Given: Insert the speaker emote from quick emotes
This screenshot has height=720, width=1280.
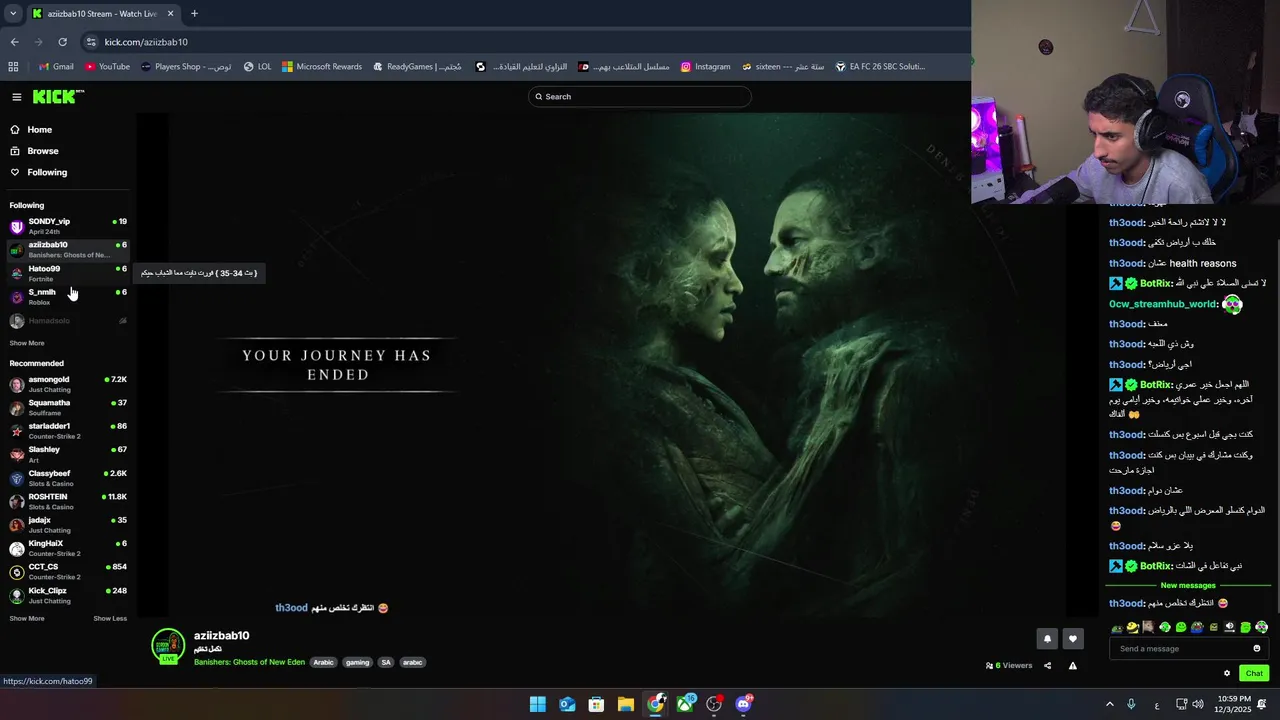Looking at the screenshot, I should click(1229, 628).
